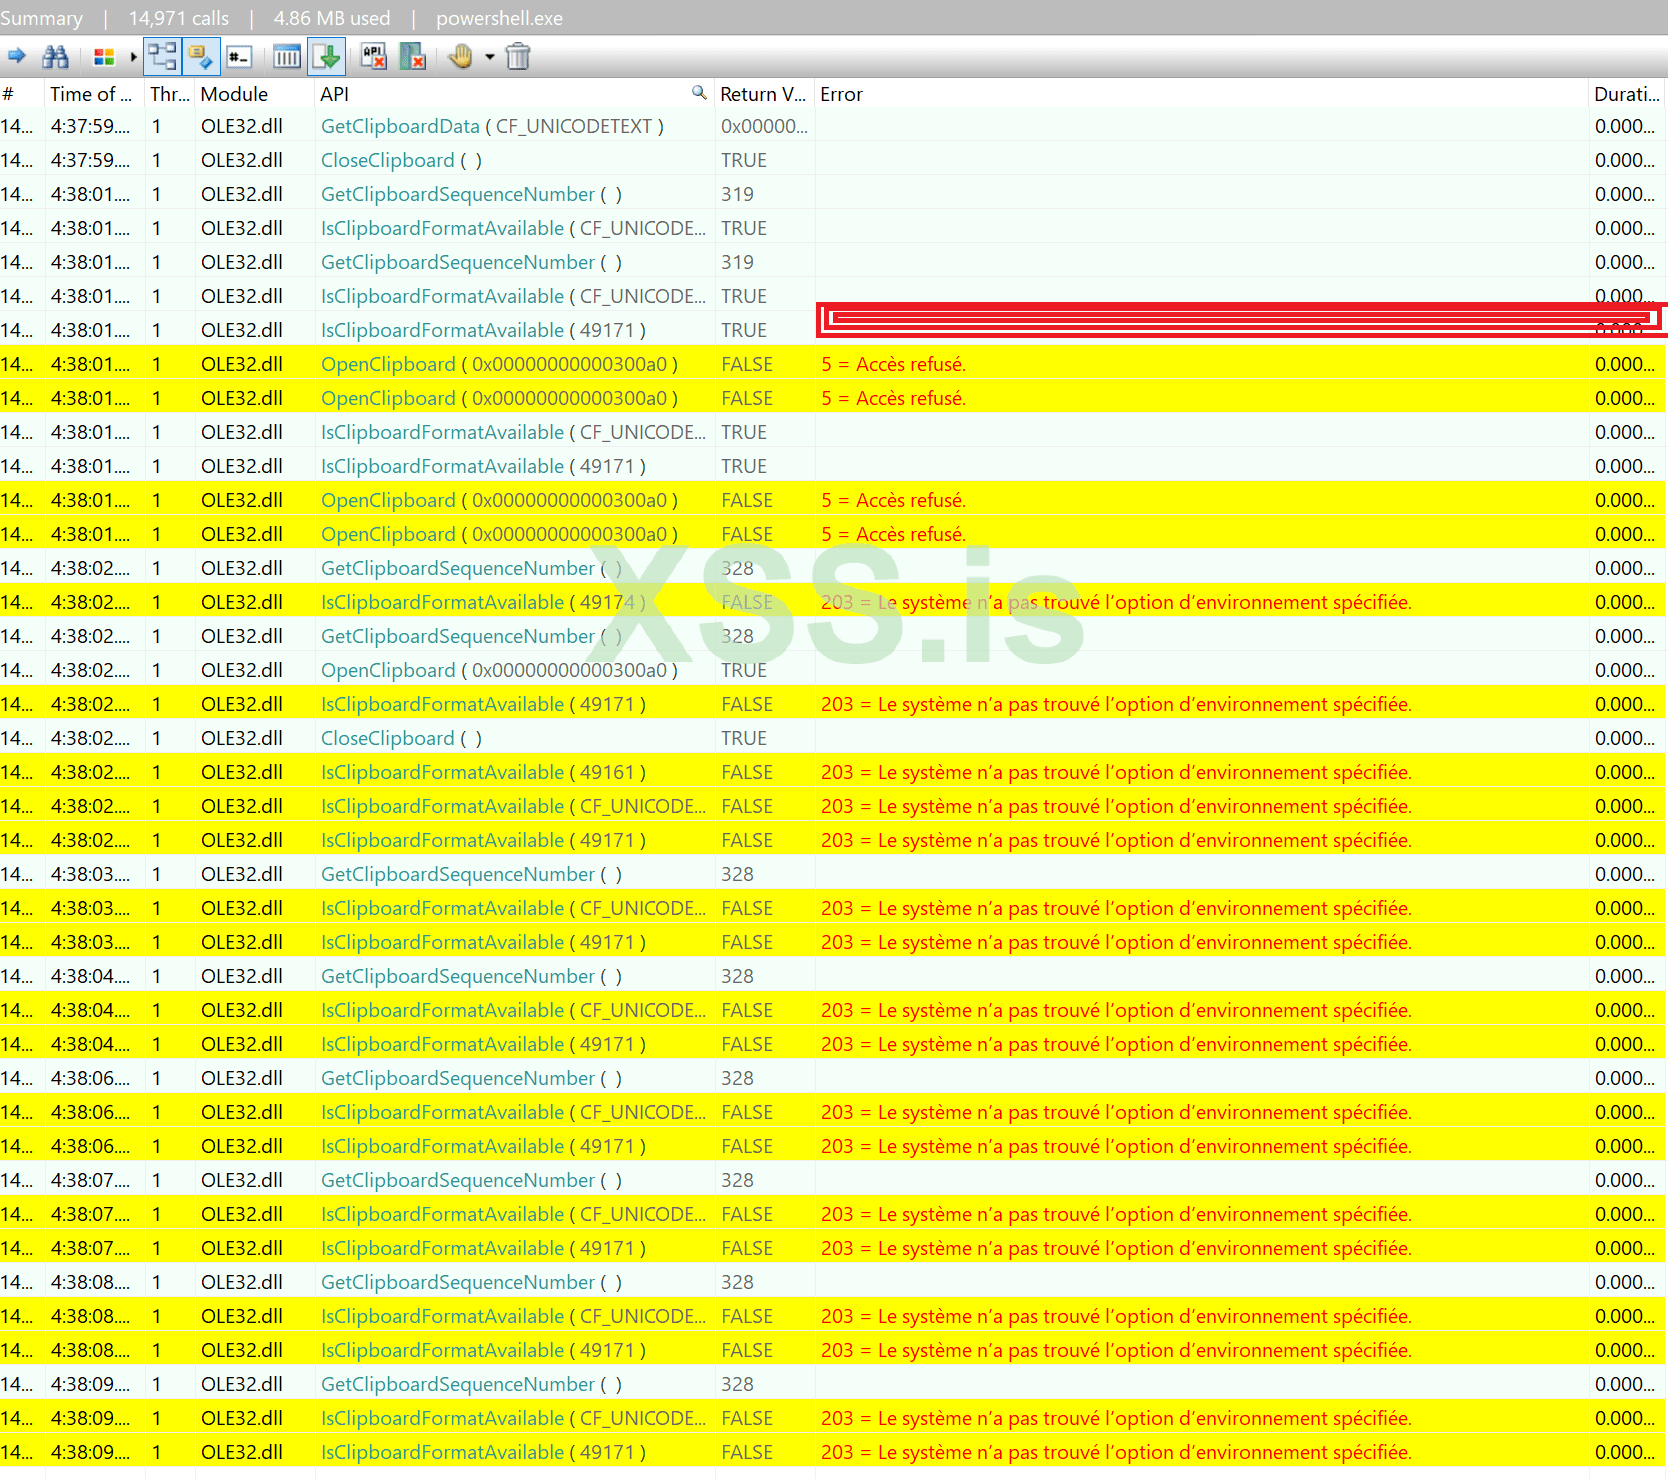Open dropdown arrow next to hand icon
The height and width of the screenshot is (1479, 1668).
[490, 57]
